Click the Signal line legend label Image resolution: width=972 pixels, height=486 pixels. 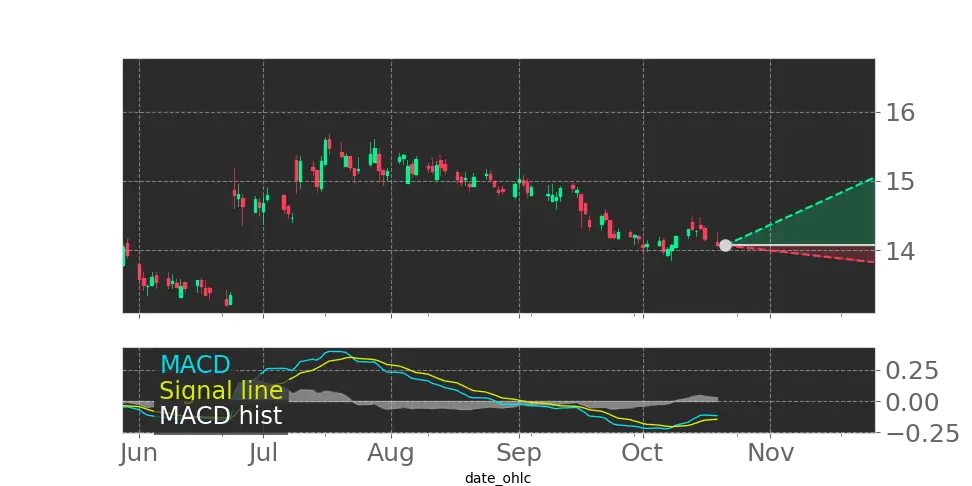[221, 391]
